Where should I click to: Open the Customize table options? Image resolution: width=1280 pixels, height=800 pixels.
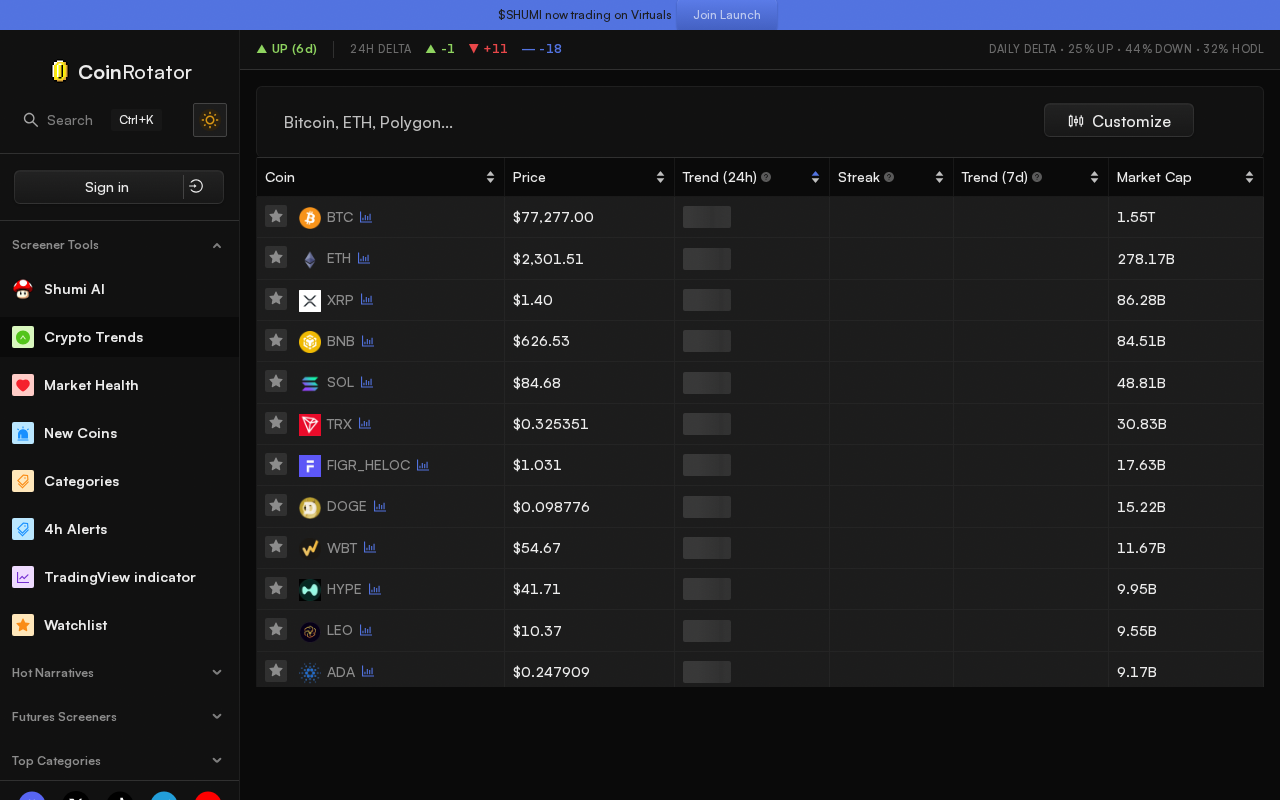pyautogui.click(x=1118, y=121)
